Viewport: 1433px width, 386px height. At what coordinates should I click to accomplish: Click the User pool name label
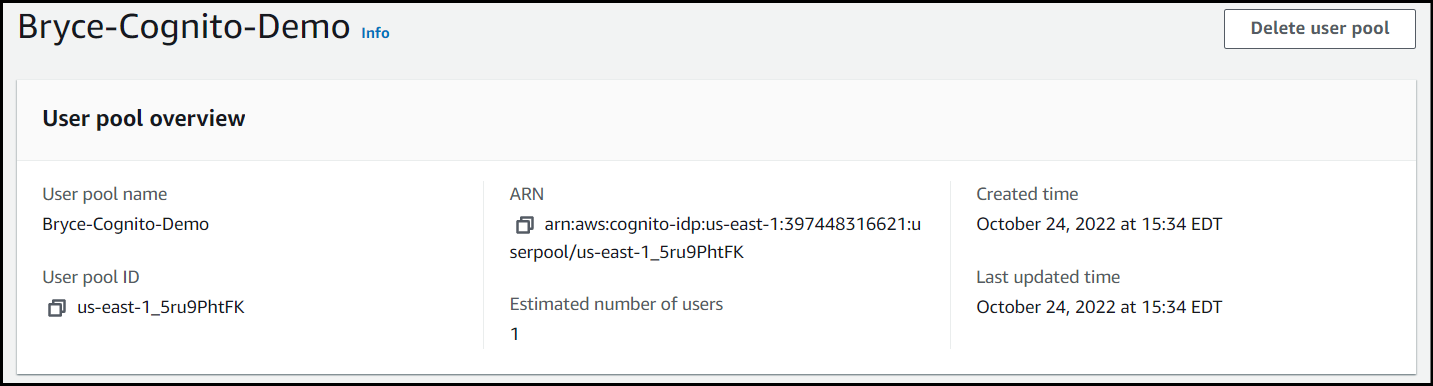(x=105, y=194)
